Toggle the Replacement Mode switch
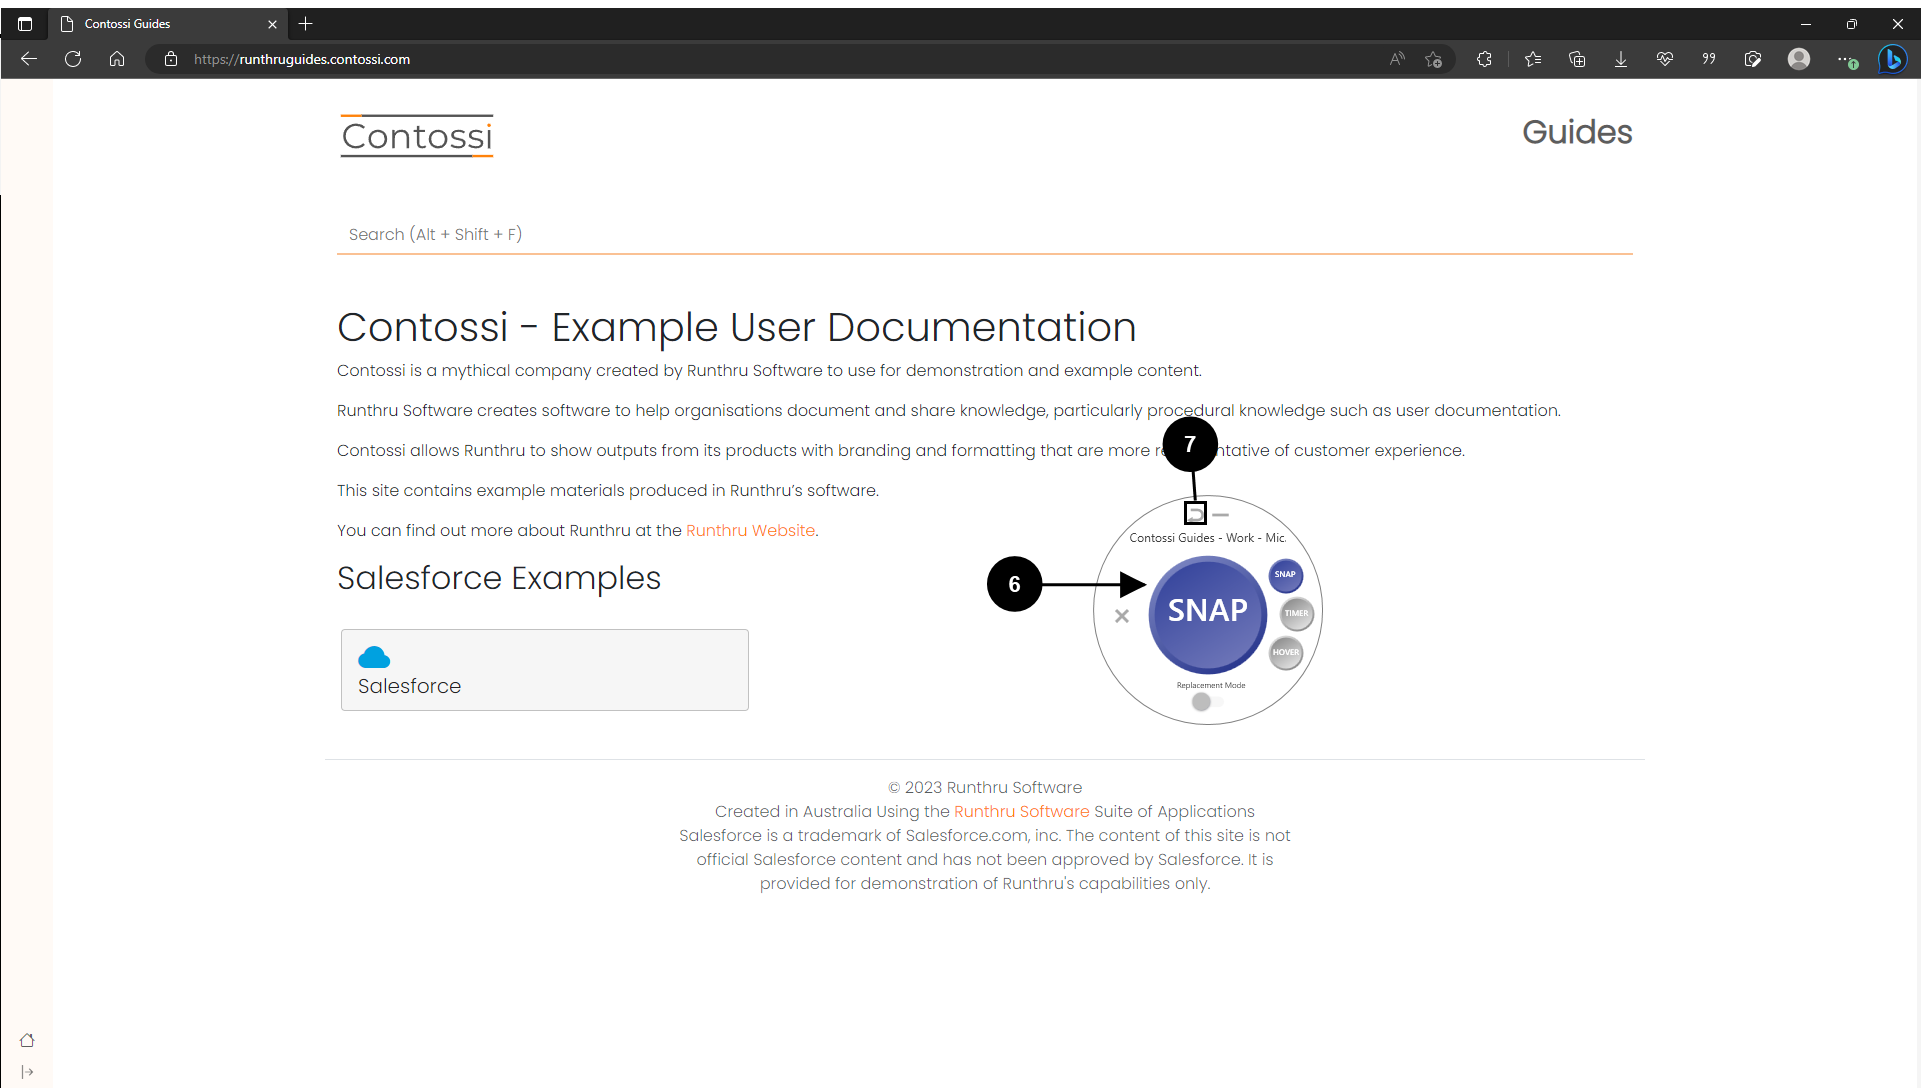Viewport: 1922px width, 1089px height. coord(1207,702)
